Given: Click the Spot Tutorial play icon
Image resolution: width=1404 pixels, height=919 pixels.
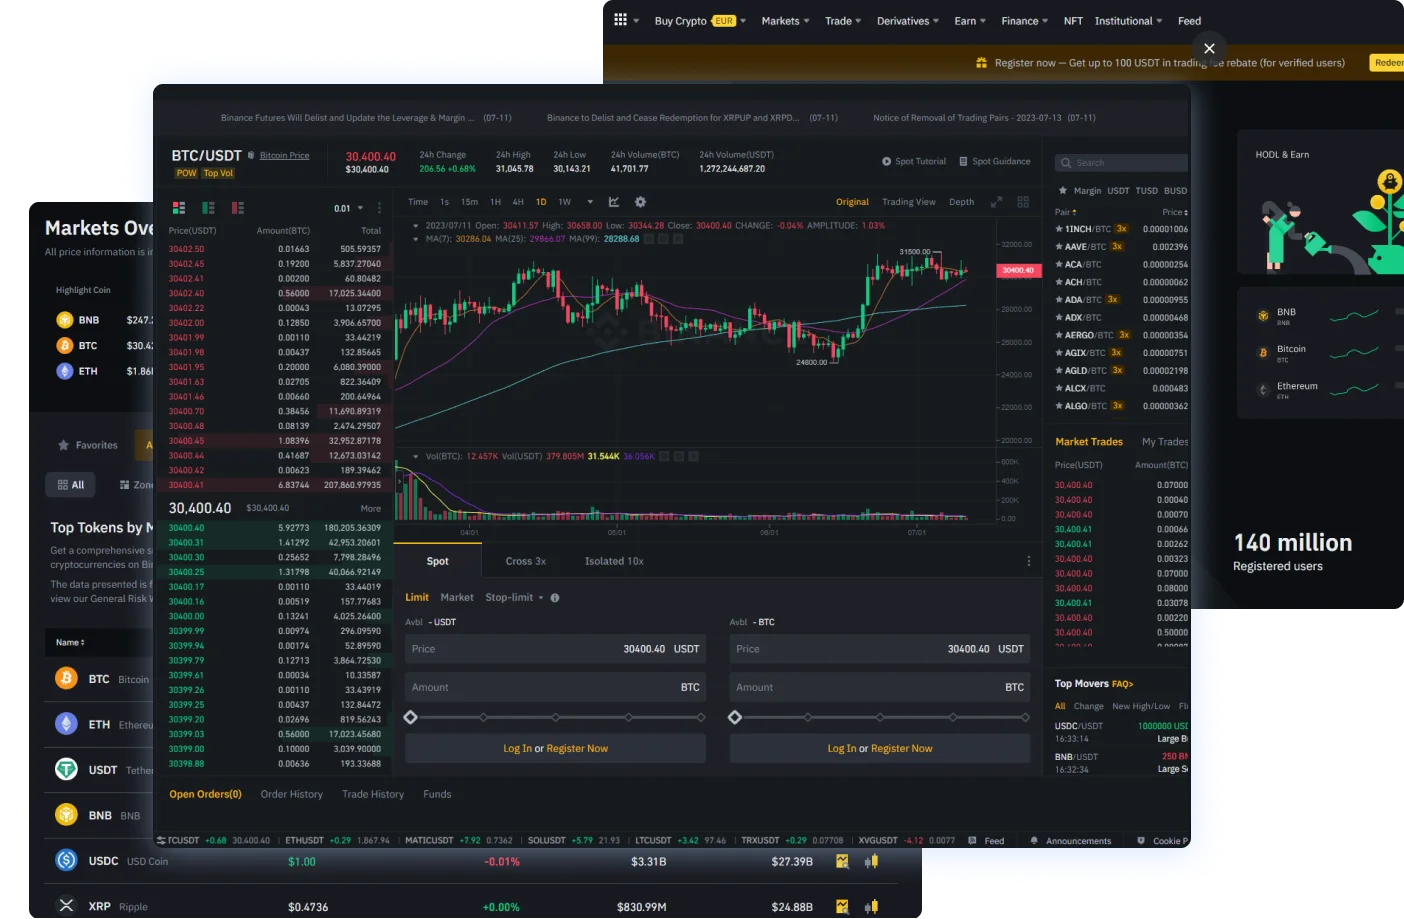Looking at the screenshot, I should (x=886, y=161).
